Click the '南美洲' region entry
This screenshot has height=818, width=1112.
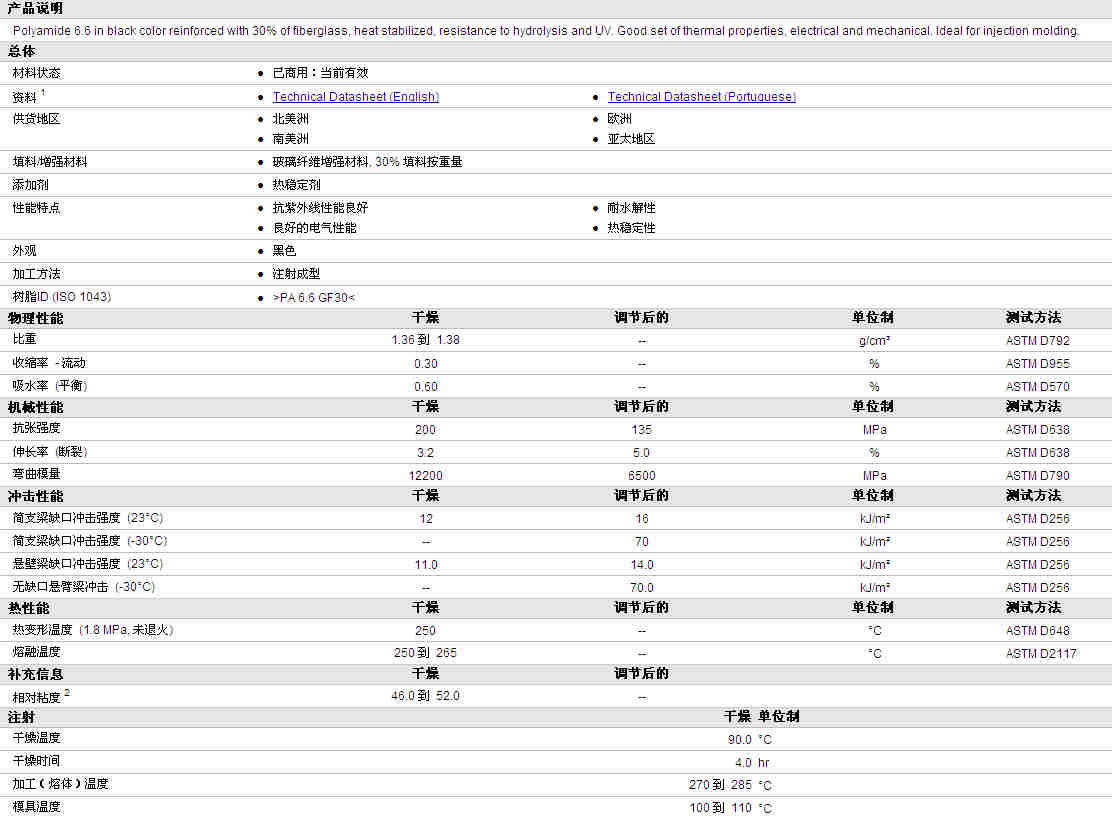tap(290, 138)
